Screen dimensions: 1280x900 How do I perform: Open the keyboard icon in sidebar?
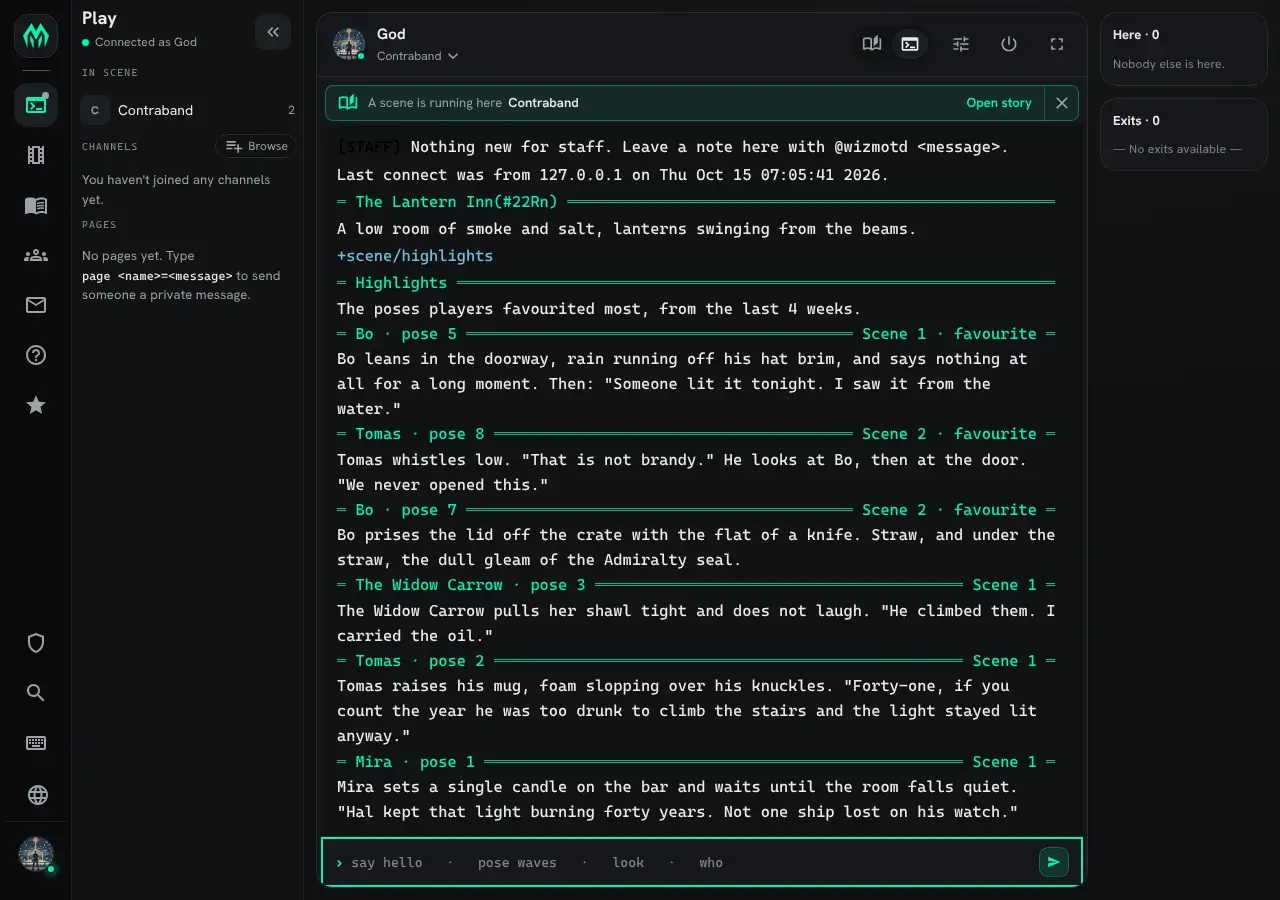[x=36, y=743]
